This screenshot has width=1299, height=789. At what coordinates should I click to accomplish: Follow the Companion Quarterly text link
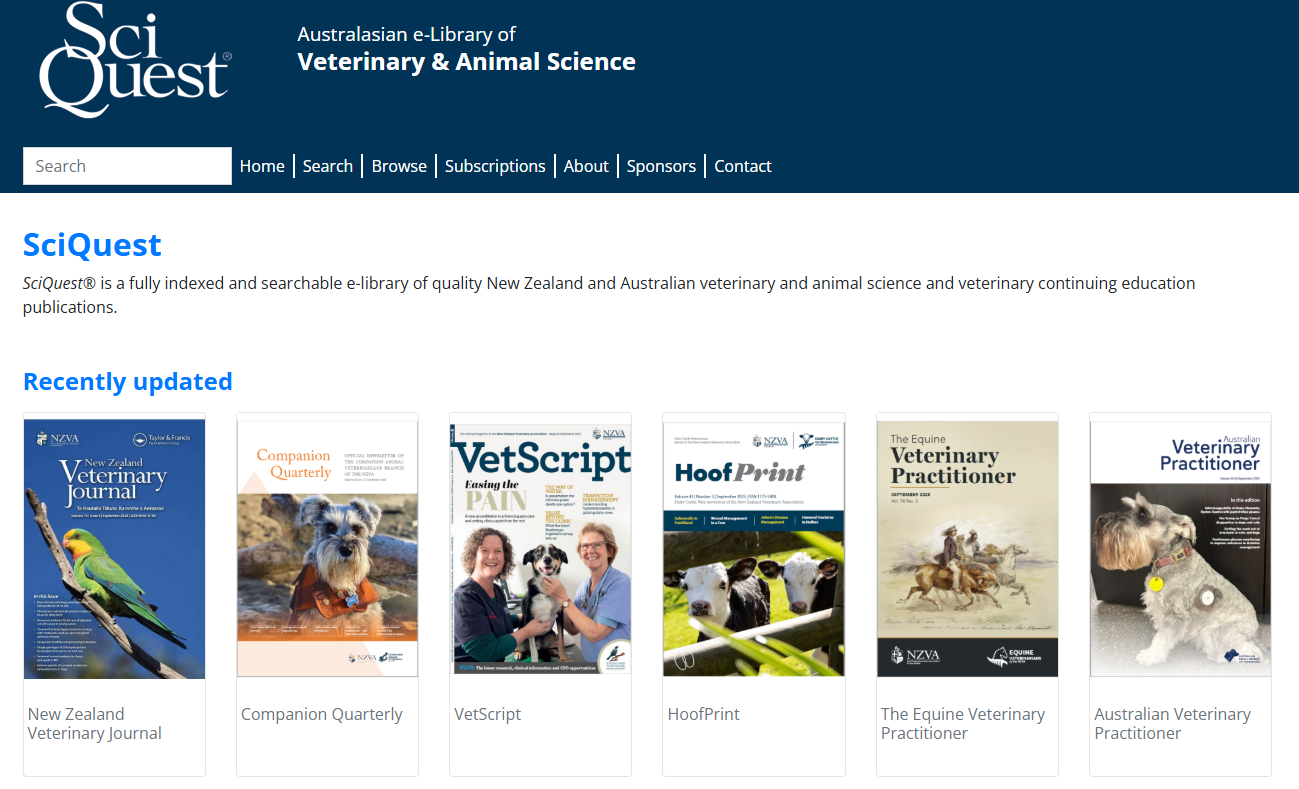(322, 714)
